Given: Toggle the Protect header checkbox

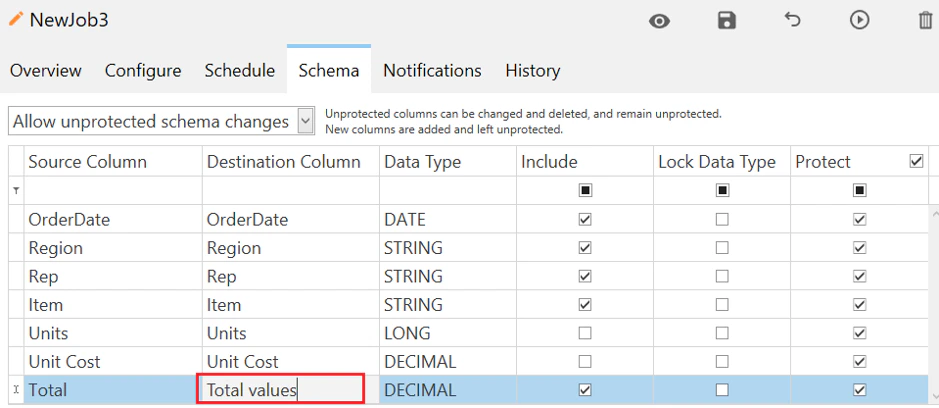Looking at the screenshot, I should tap(916, 161).
